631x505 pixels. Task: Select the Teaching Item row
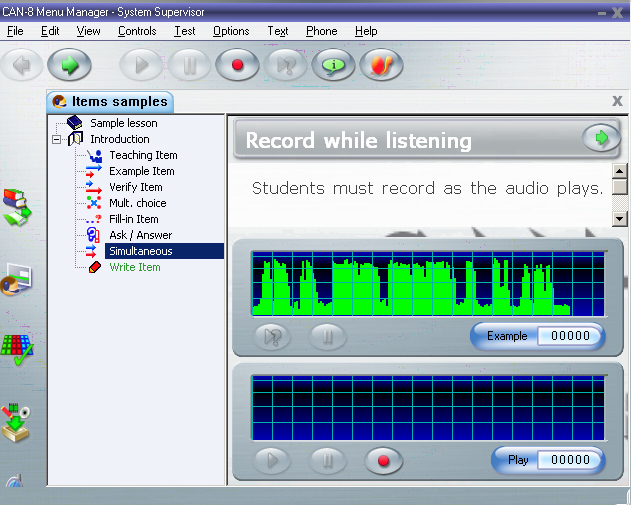pos(143,155)
